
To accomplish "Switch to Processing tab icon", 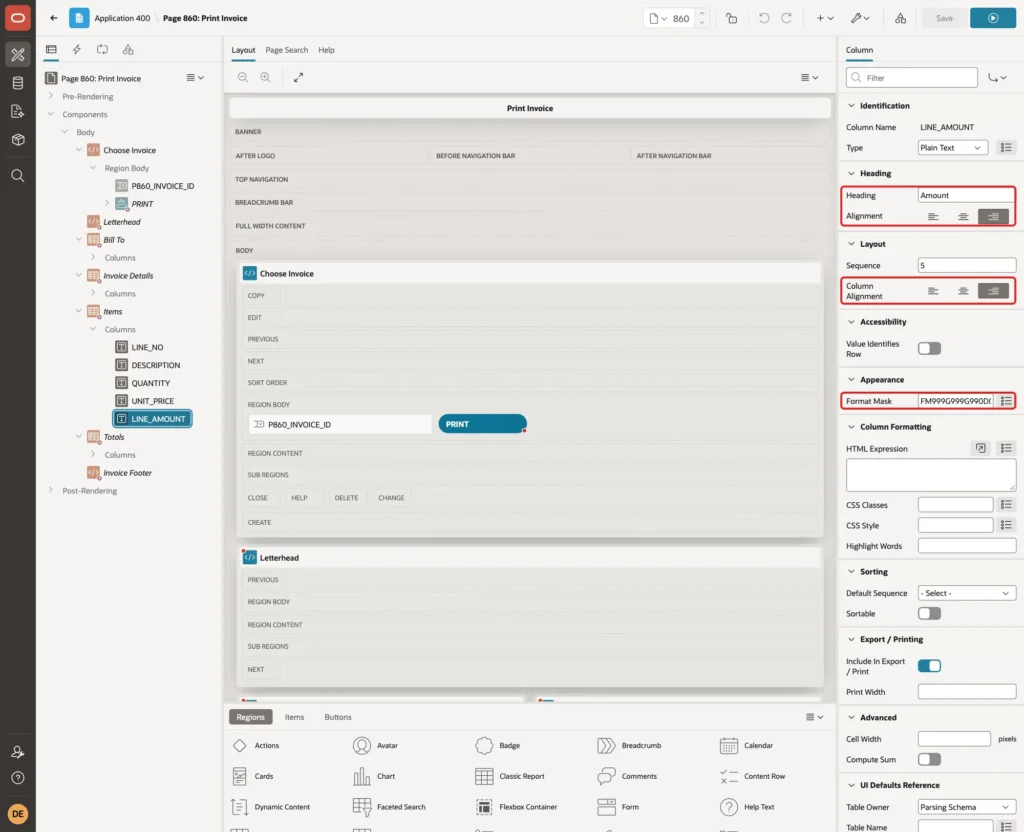I will (103, 50).
